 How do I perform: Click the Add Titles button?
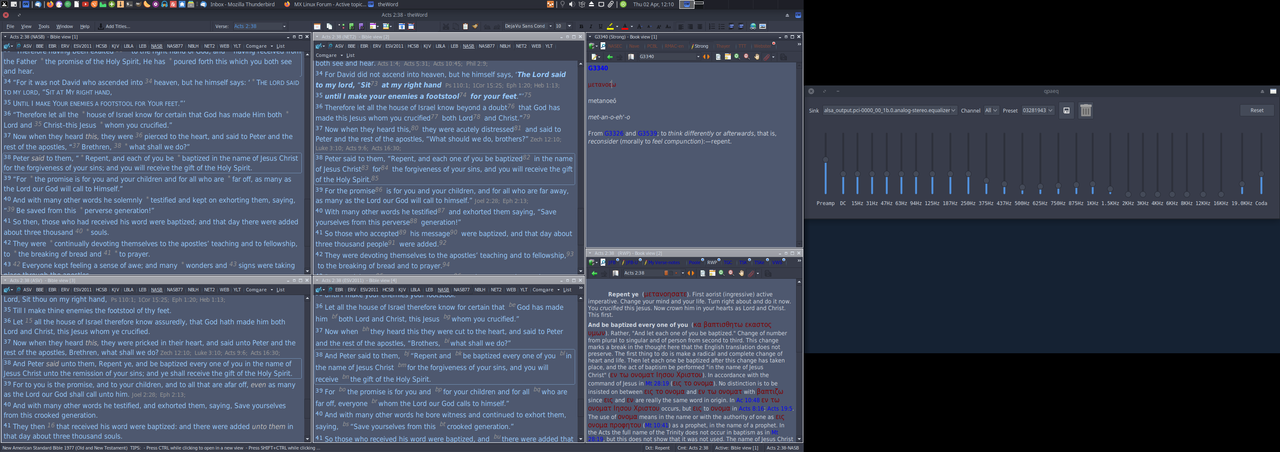[x=114, y=26]
